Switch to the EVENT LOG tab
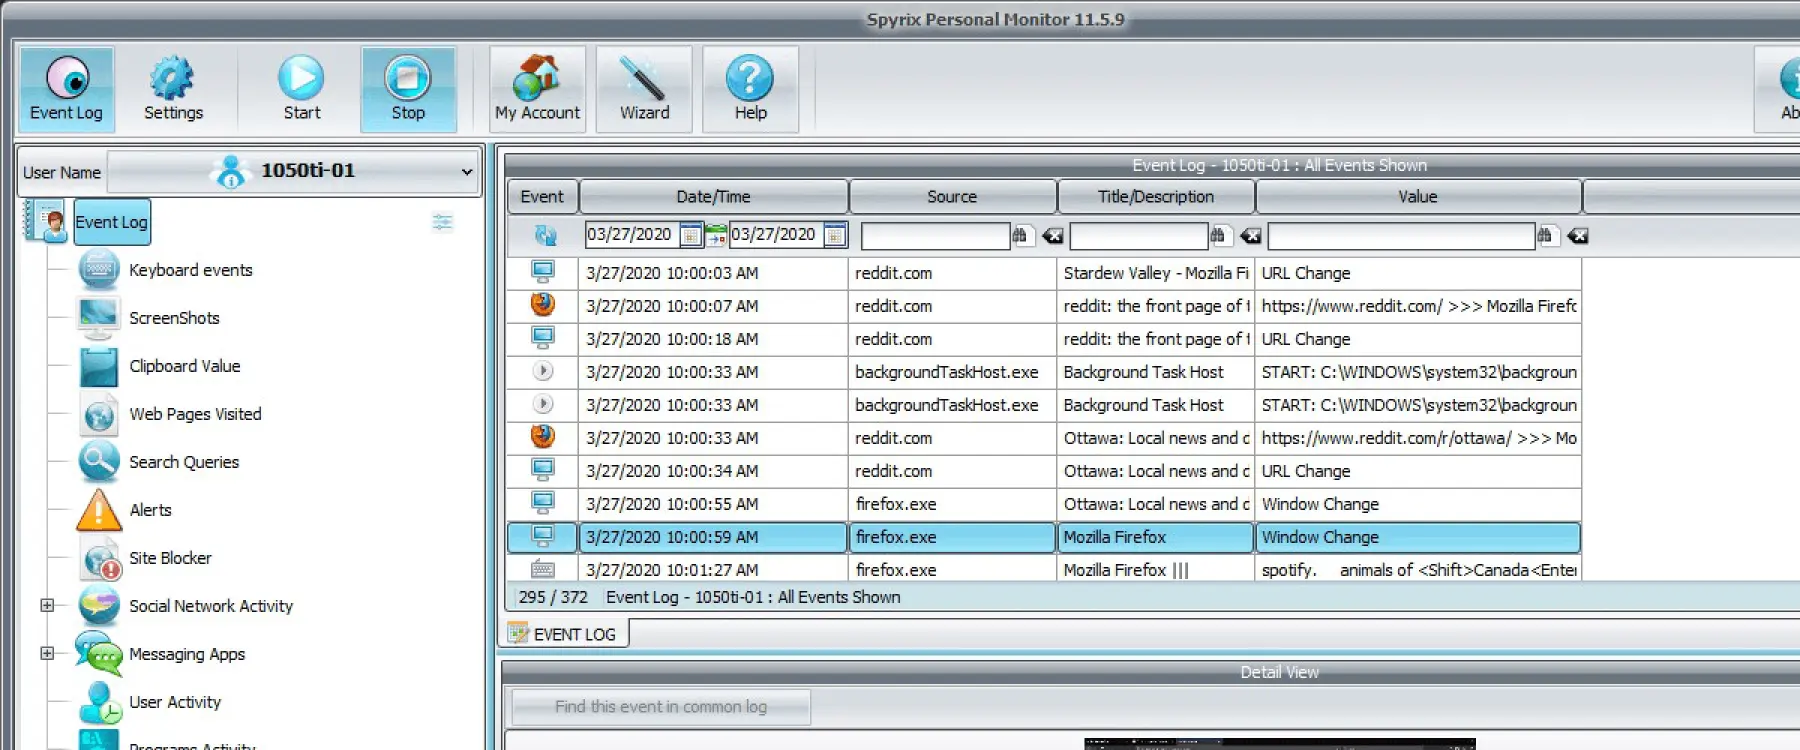 pos(563,634)
